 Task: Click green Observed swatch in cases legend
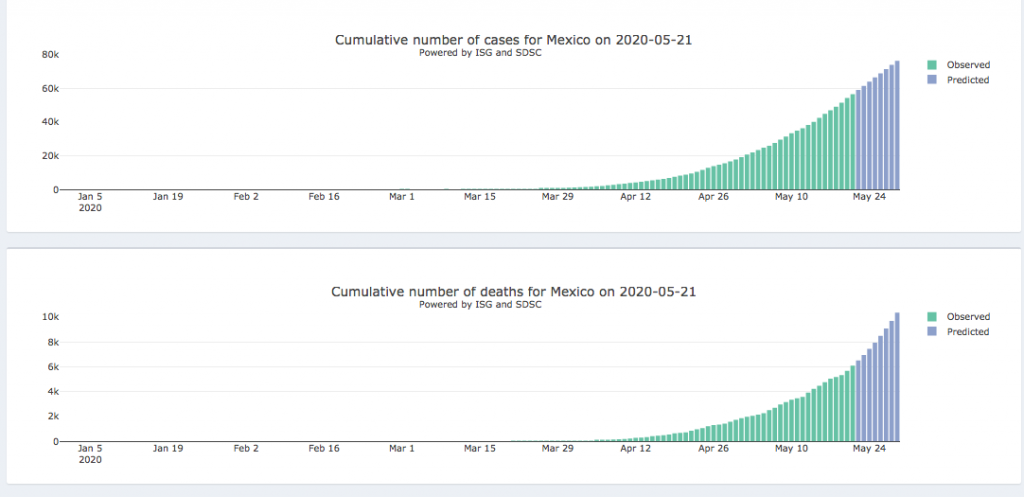coord(932,65)
